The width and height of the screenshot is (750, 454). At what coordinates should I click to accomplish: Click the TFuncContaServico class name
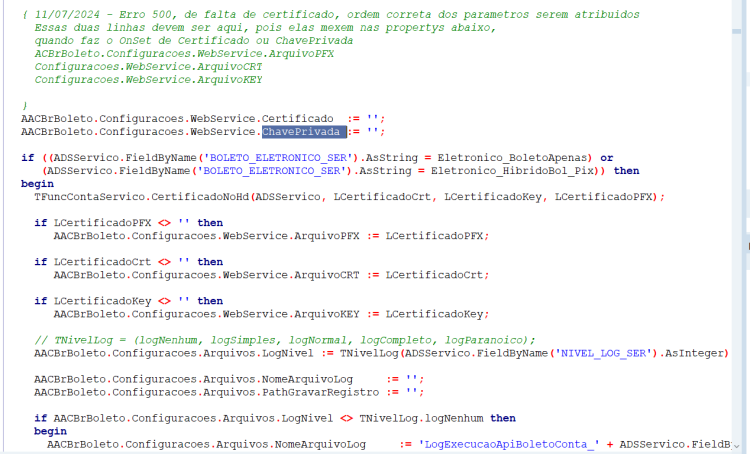point(89,197)
